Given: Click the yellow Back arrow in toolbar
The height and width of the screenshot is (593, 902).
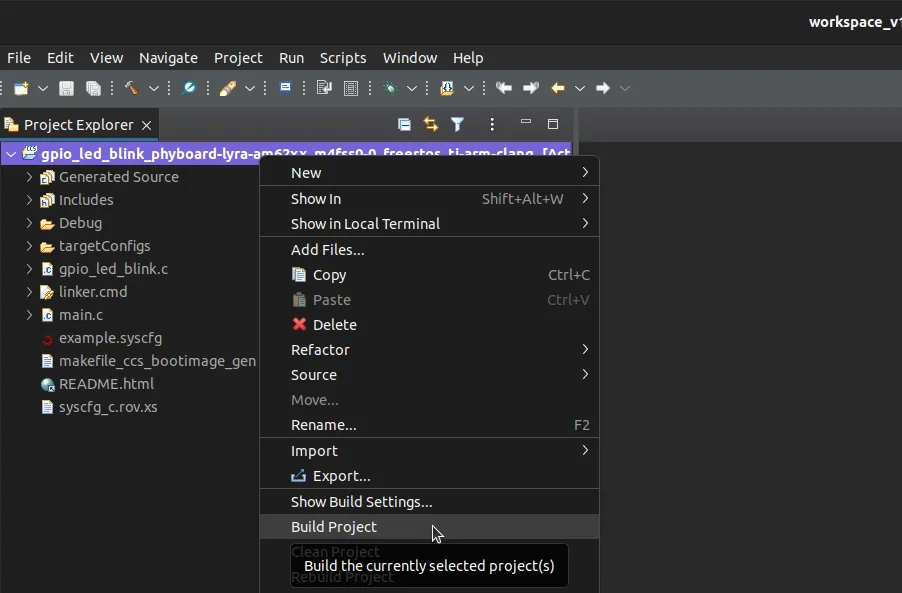Looking at the screenshot, I should coord(558,88).
